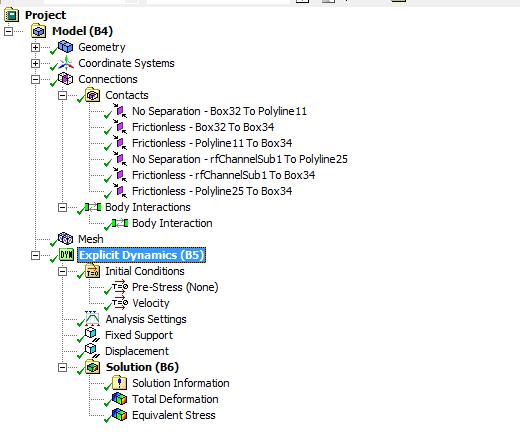The image size is (520, 437).
Task: Collapse the Connections branch
Action: pyautogui.click(x=35, y=79)
